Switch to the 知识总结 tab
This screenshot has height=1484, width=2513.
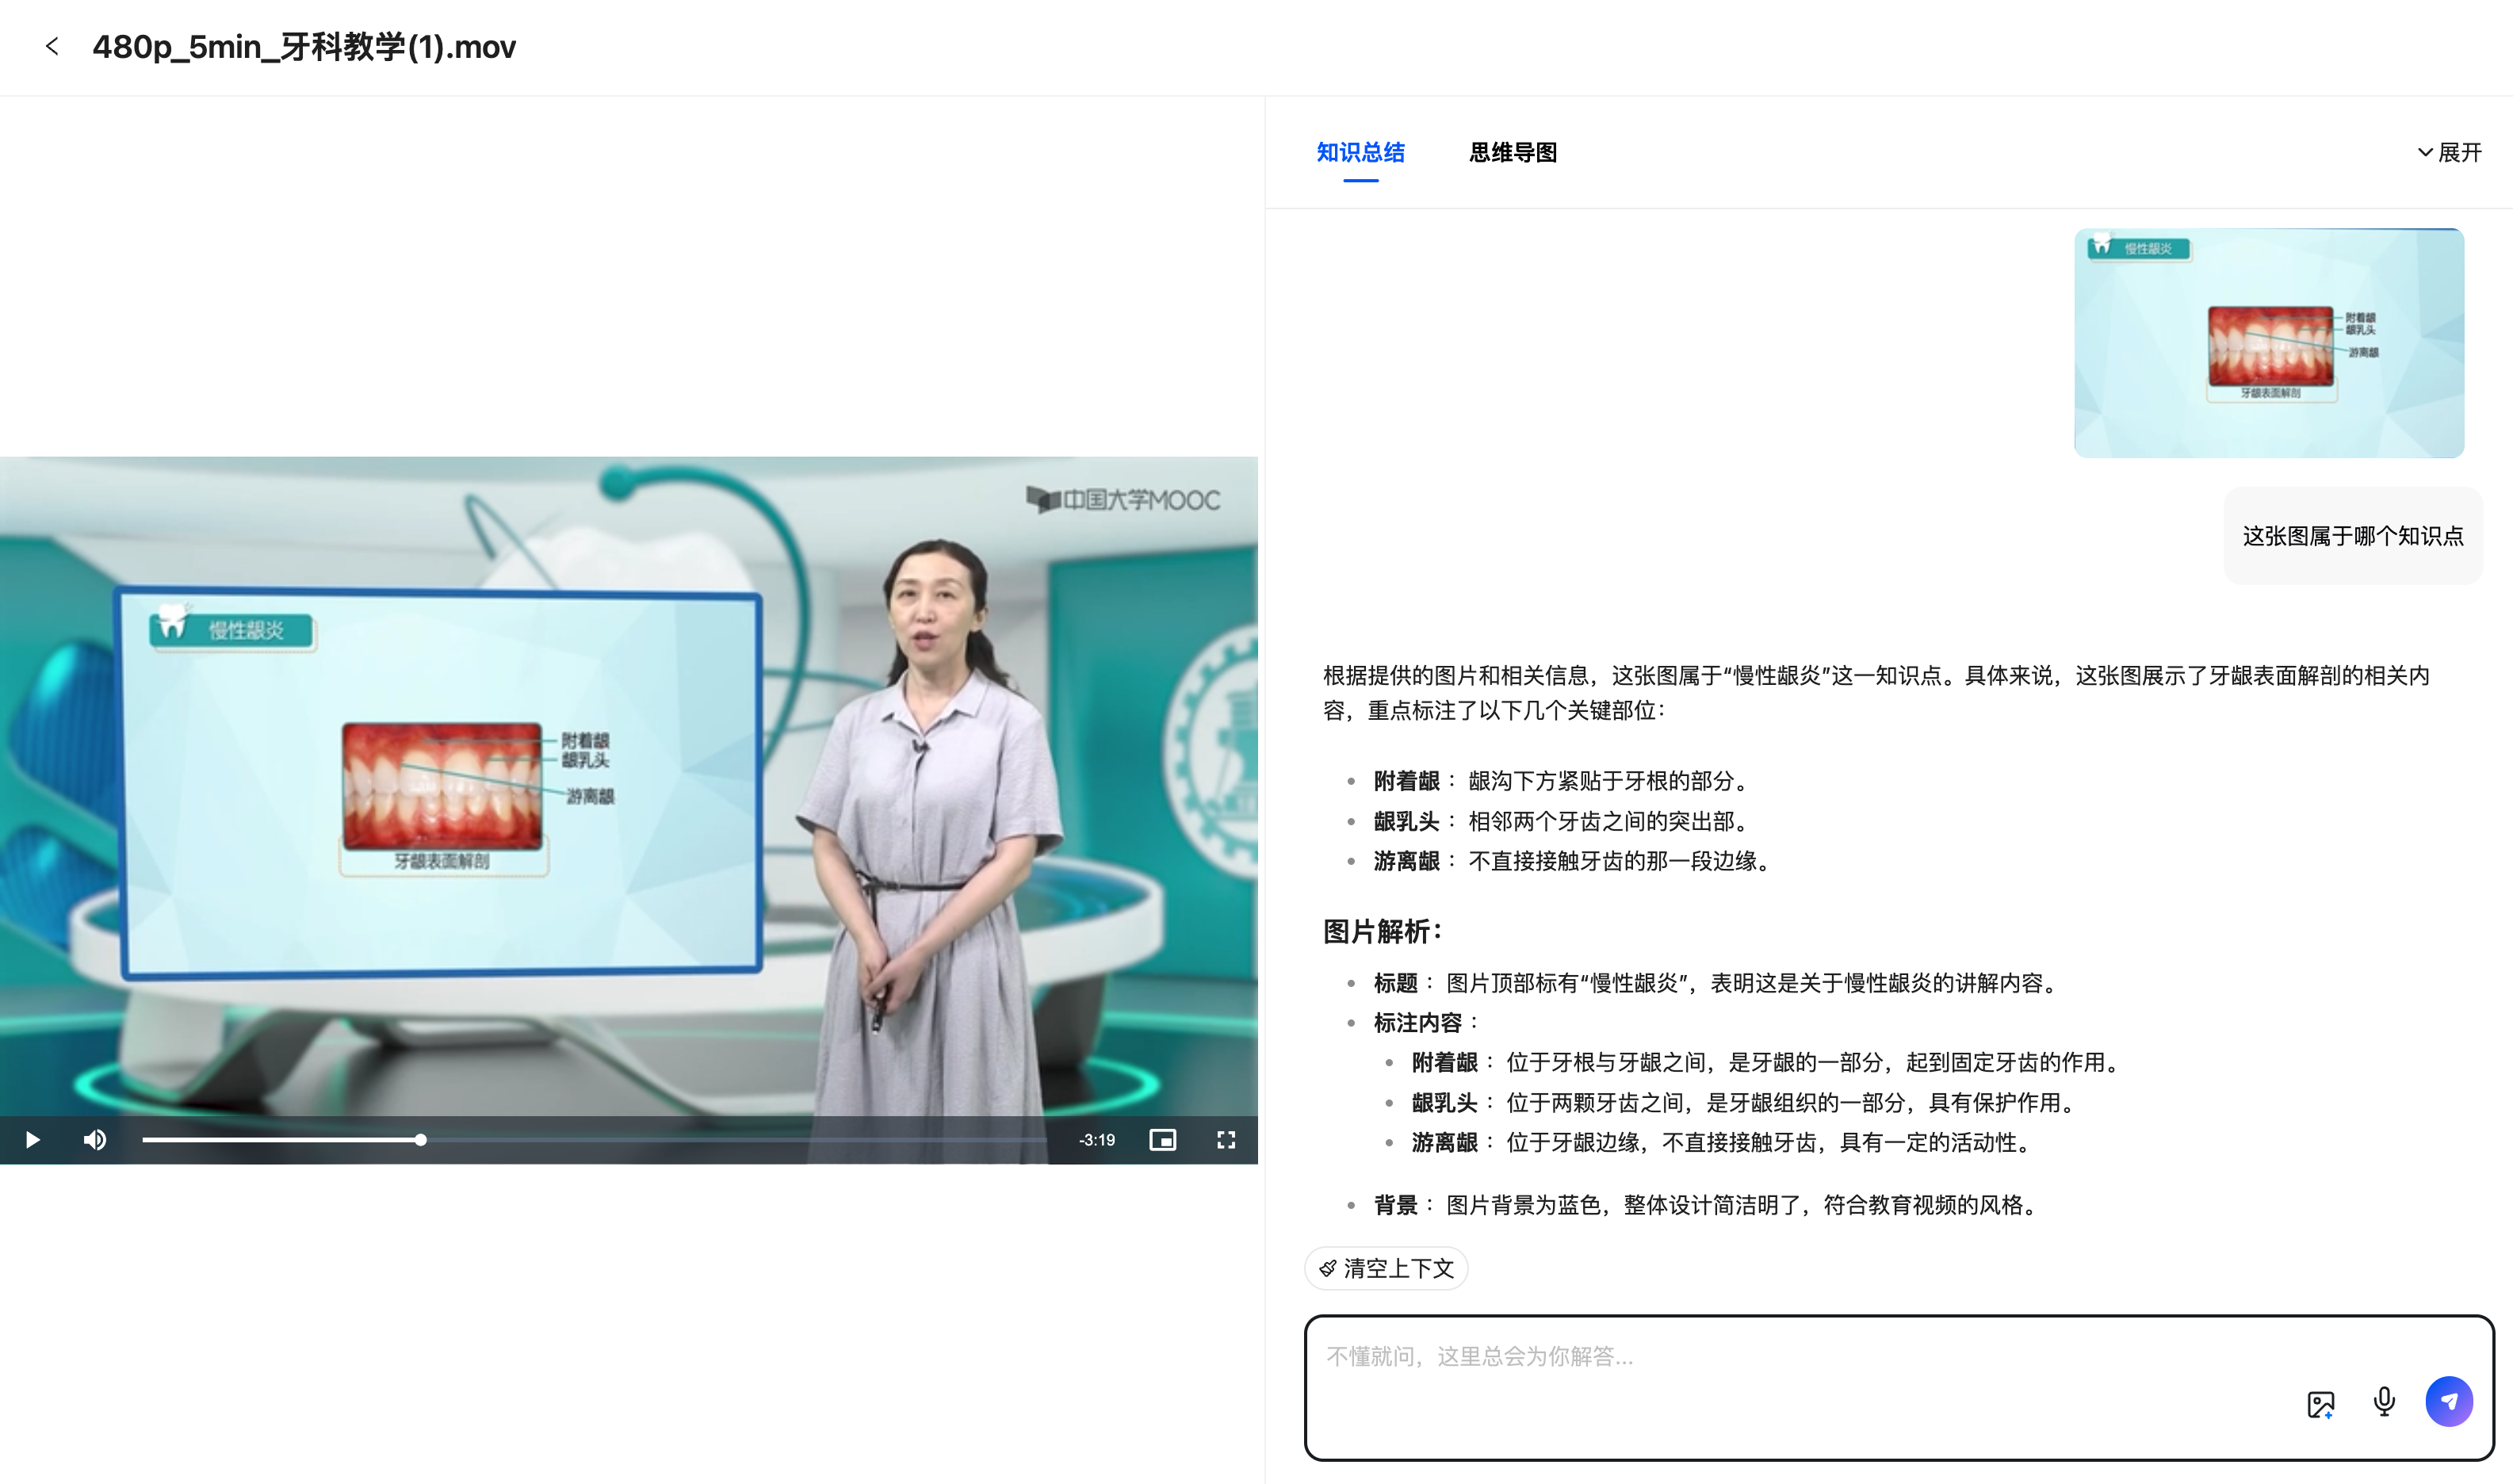pyautogui.click(x=1360, y=152)
